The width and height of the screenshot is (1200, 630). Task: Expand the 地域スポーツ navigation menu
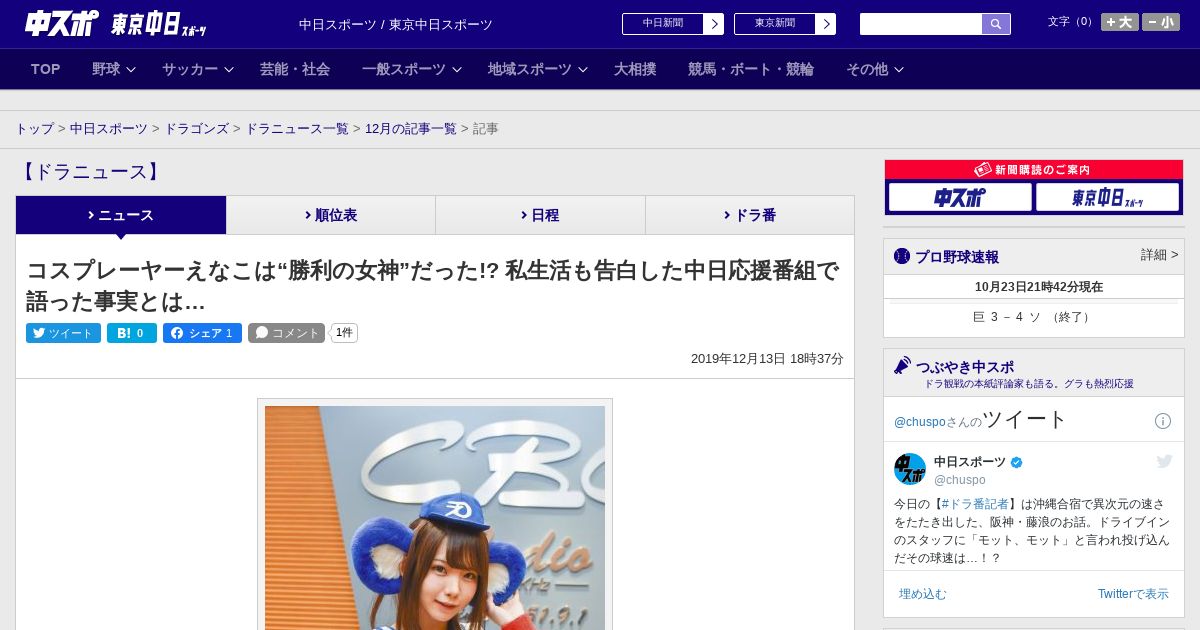(538, 69)
